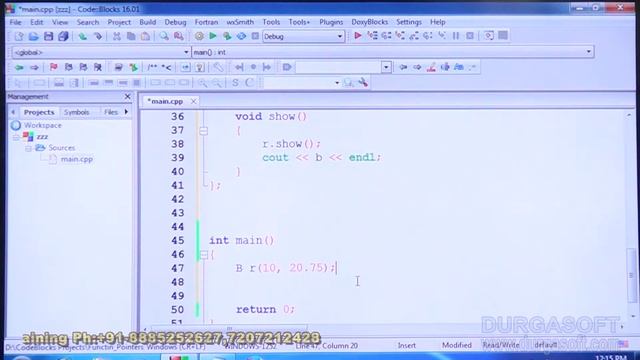
Task: Redo the edit using toolbar arrow
Action: click(98, 36)
